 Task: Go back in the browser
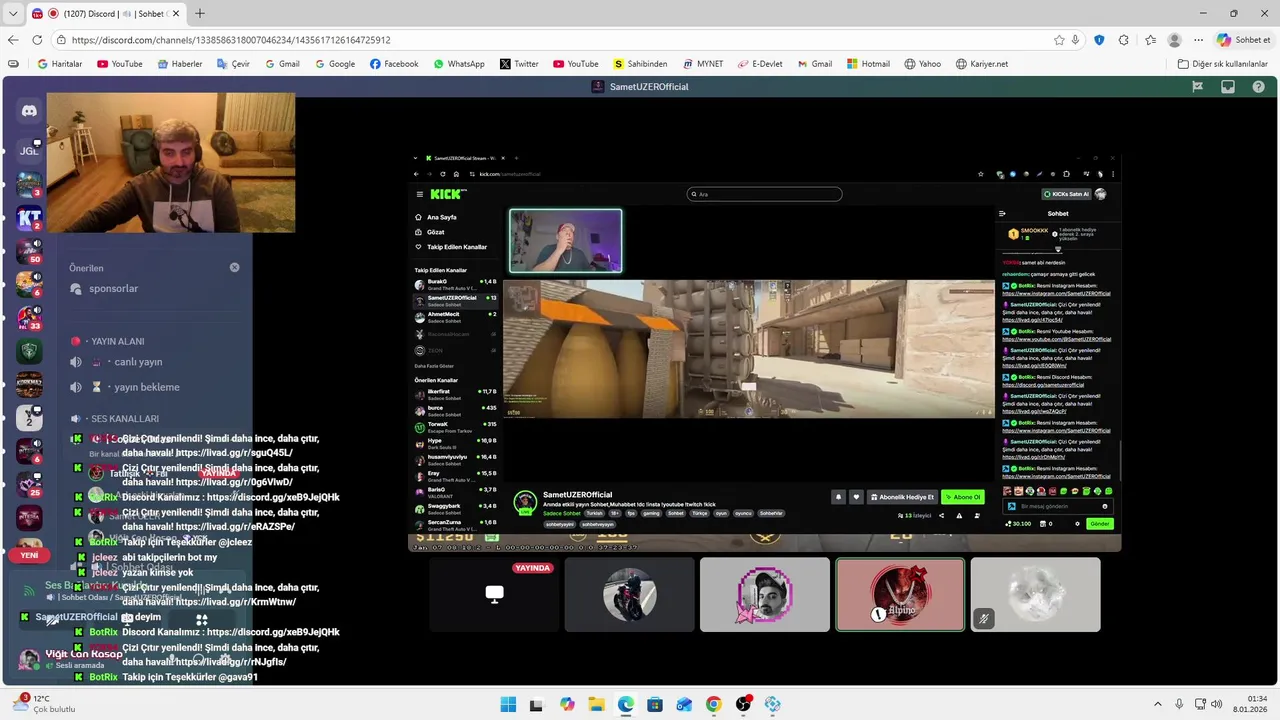click(x=13, y=40)
